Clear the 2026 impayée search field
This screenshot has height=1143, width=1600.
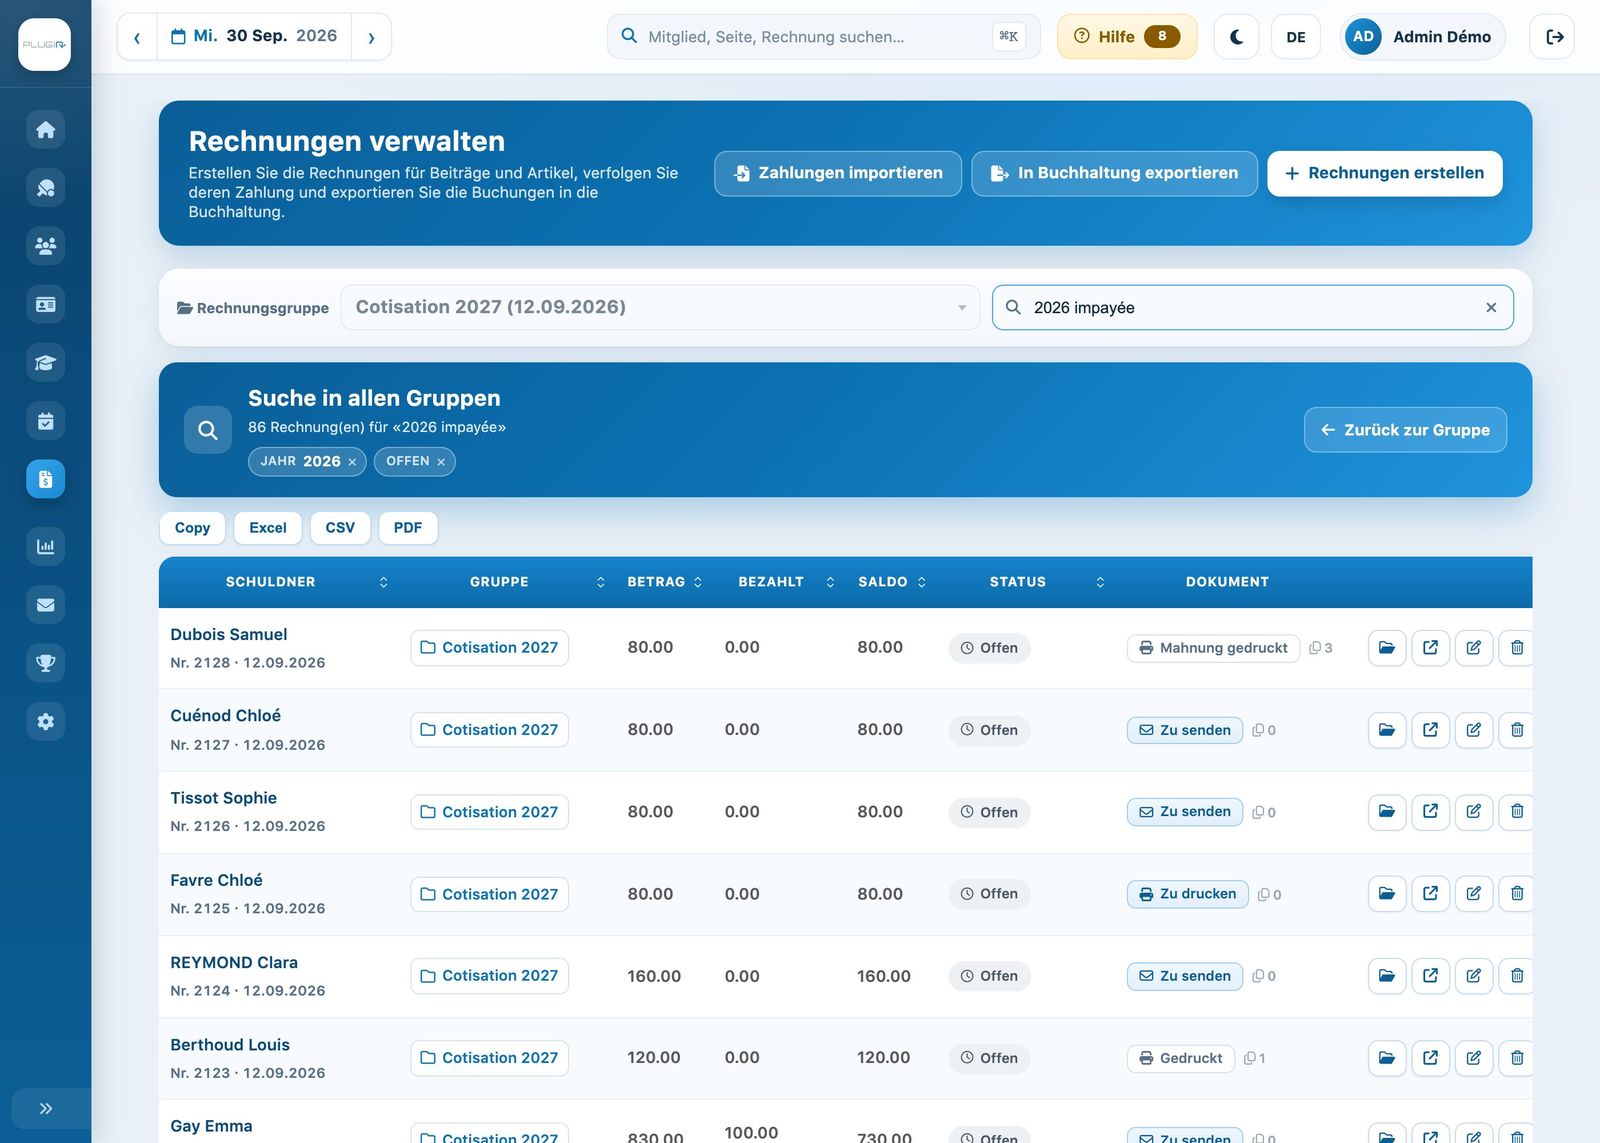(x=1491, y=308)
